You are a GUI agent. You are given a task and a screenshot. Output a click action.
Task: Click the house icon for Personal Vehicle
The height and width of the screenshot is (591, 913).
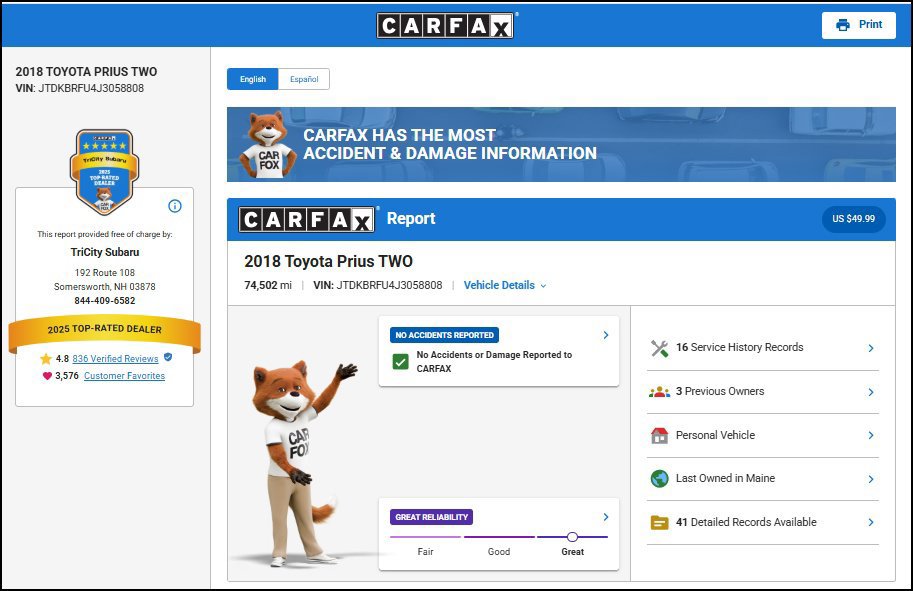click(x=659, y=435)
